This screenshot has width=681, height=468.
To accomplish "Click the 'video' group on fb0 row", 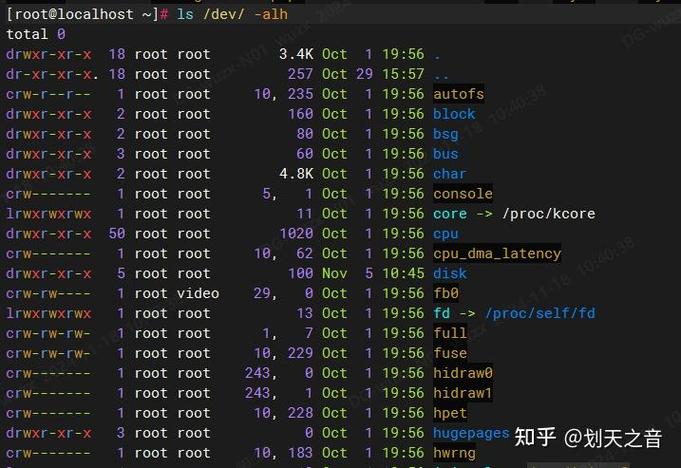I will pos(198,293).
